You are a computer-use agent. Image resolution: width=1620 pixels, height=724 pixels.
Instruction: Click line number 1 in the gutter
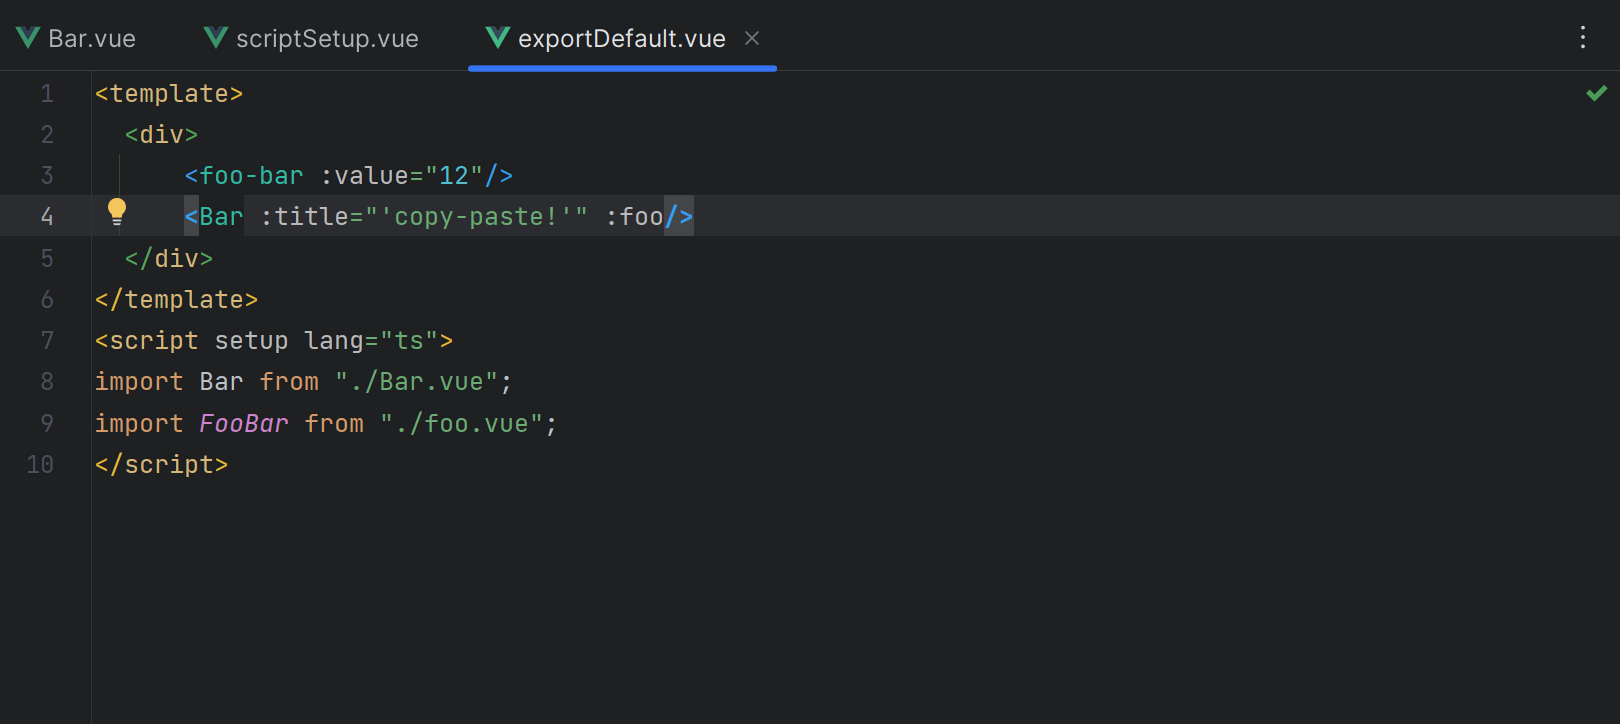click(x=47, y=94)
